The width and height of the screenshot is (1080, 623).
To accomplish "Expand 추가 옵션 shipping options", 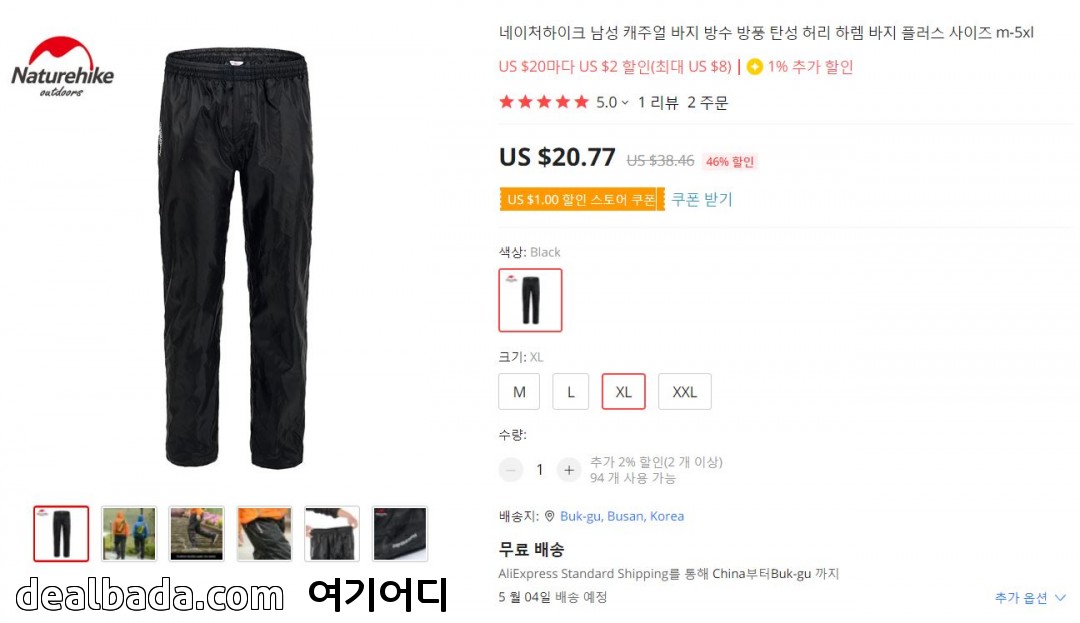I will click(x=1030, y=598).
